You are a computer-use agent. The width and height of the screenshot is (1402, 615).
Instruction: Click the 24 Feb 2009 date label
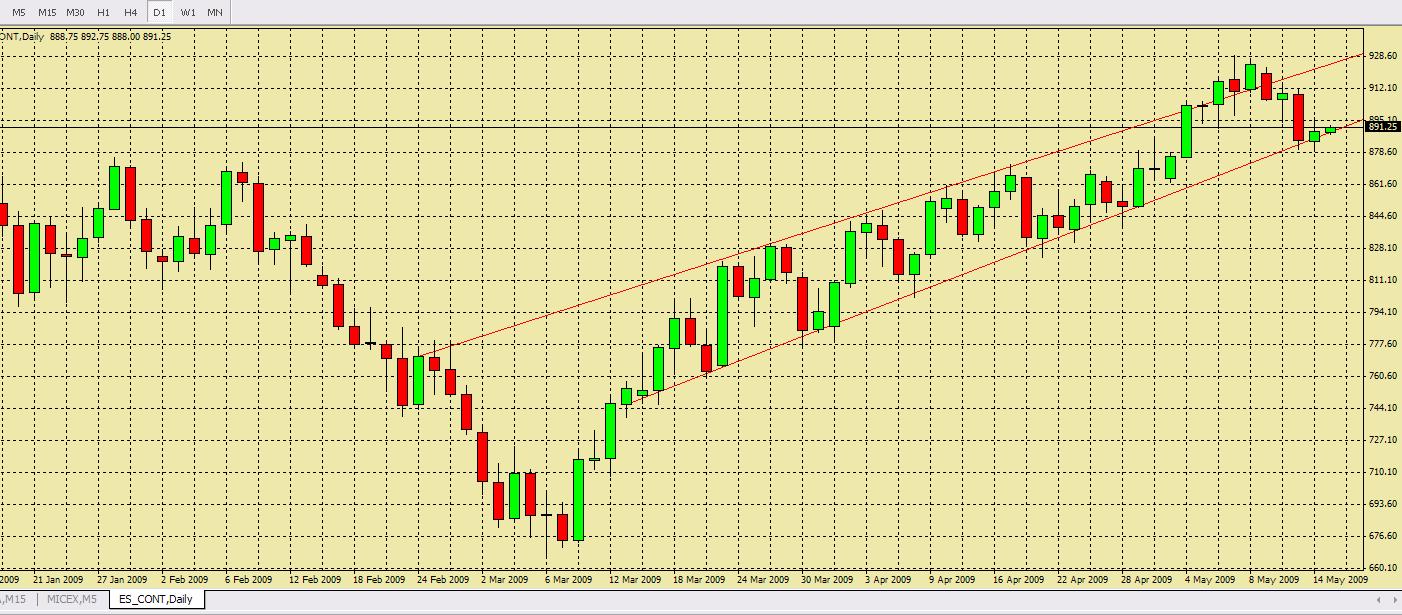[443, 579]
